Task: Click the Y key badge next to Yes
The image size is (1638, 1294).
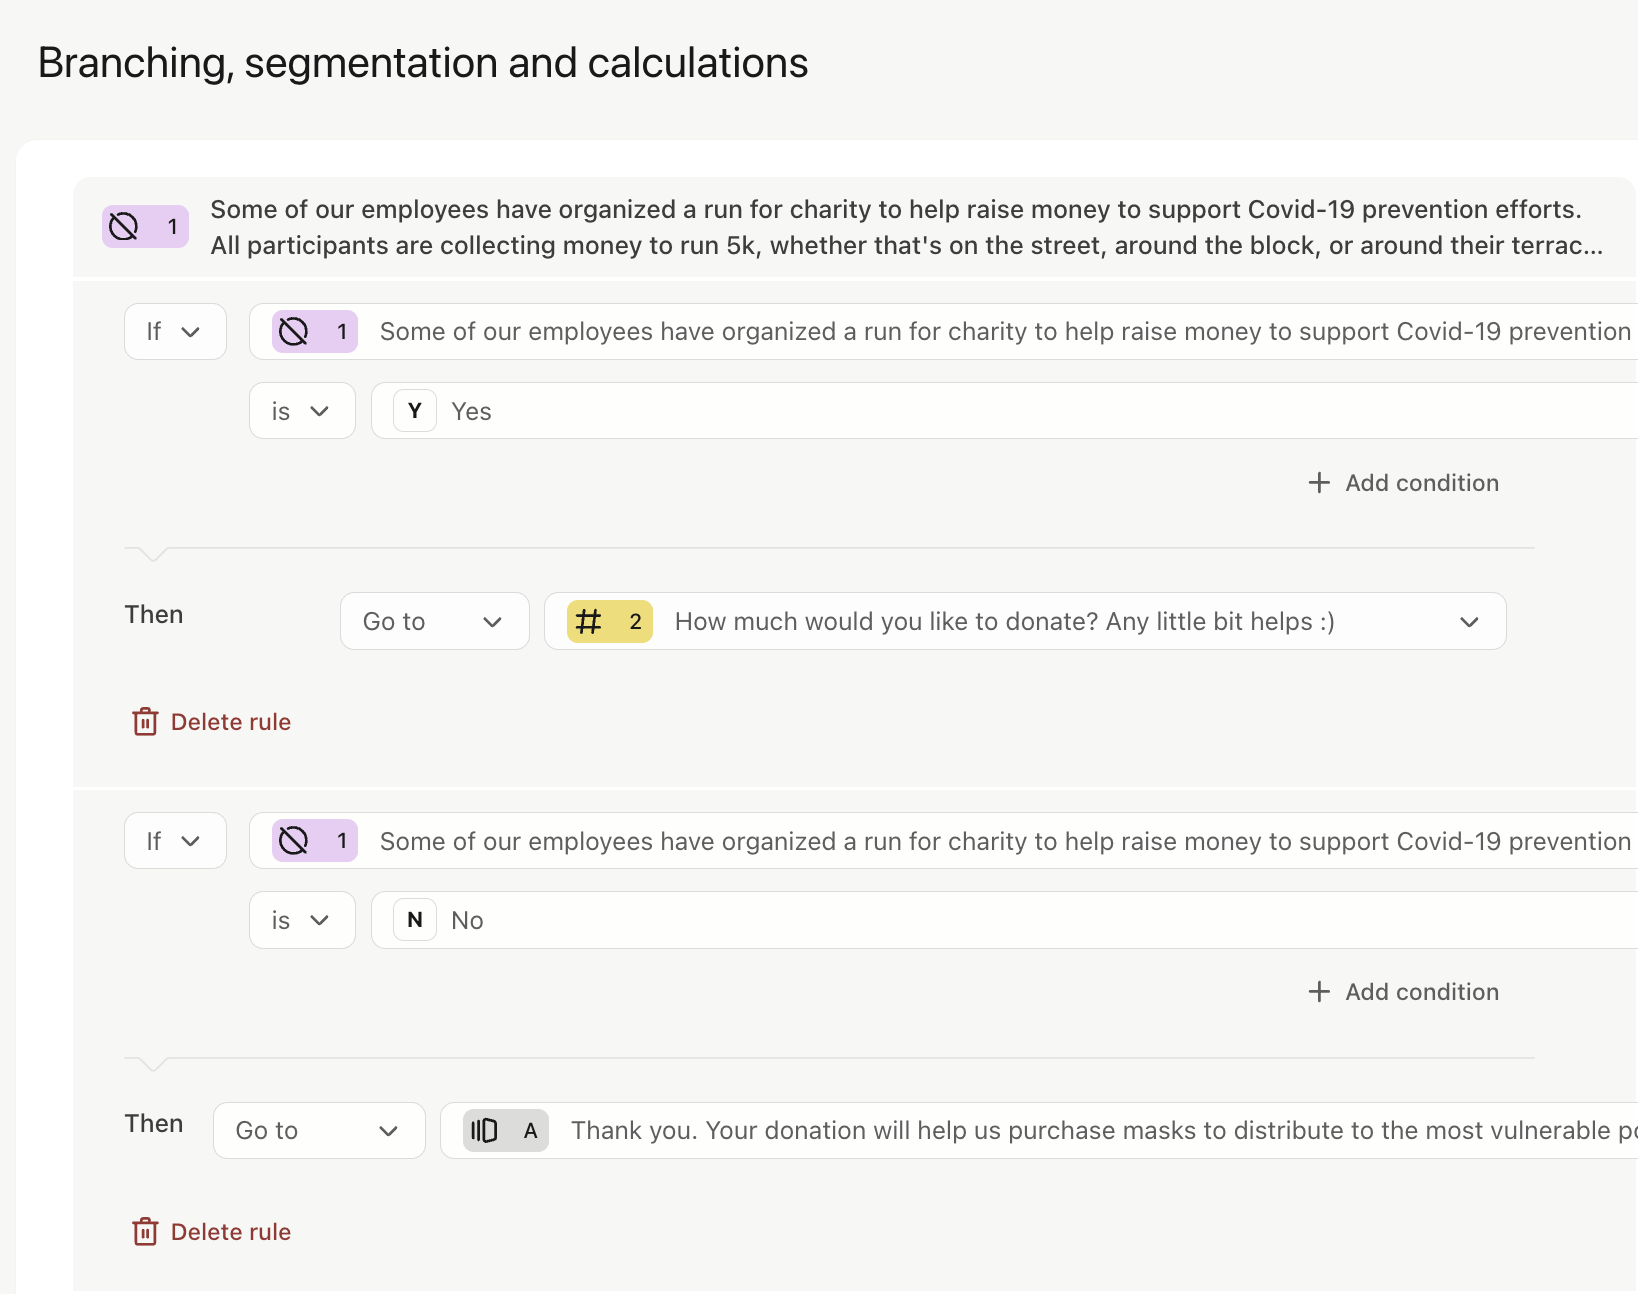Action: click(x=415, y=411)
